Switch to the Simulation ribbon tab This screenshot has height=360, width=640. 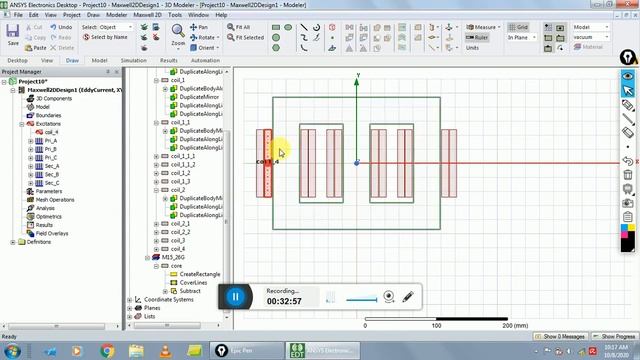[x=133, y=60]
